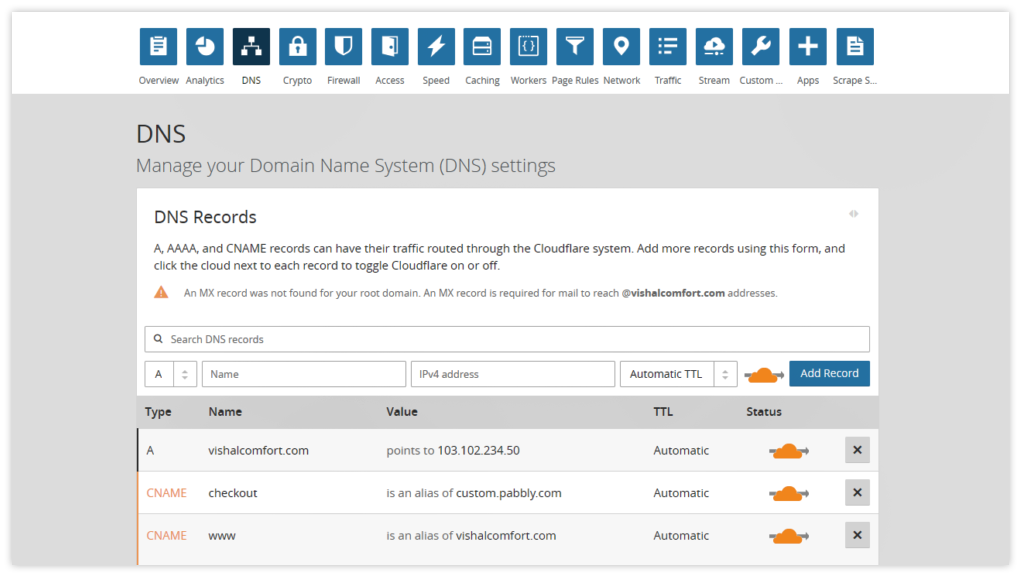Click the Caching tab label
Image resolution: width=1021 pixels, height=577 pixels.
point(483,80)
